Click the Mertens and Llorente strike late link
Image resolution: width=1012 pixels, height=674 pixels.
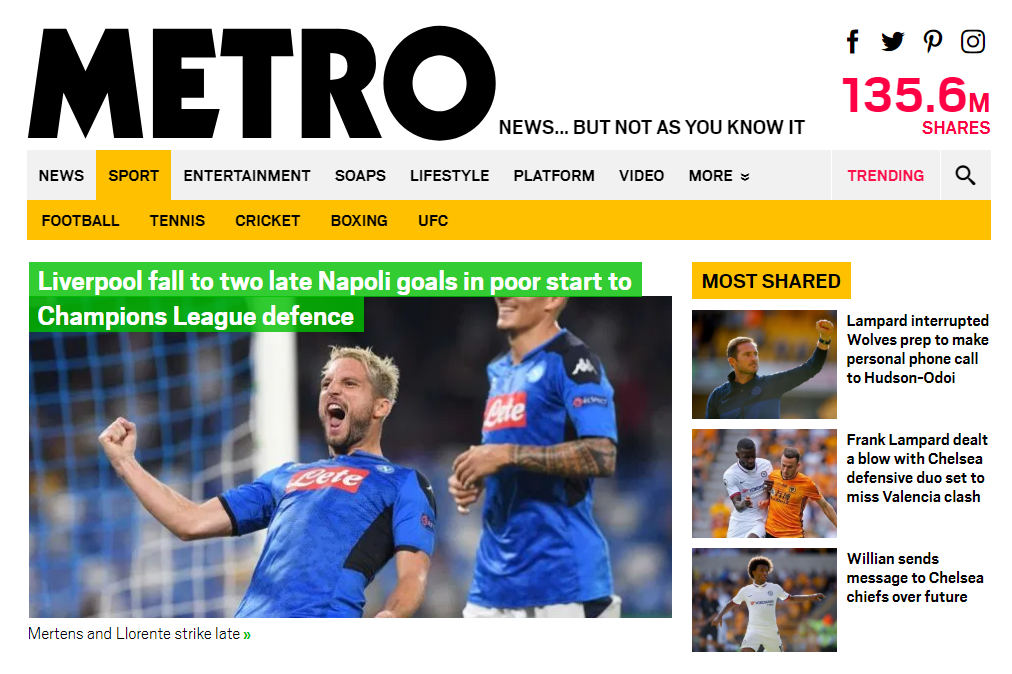(139, 634)
